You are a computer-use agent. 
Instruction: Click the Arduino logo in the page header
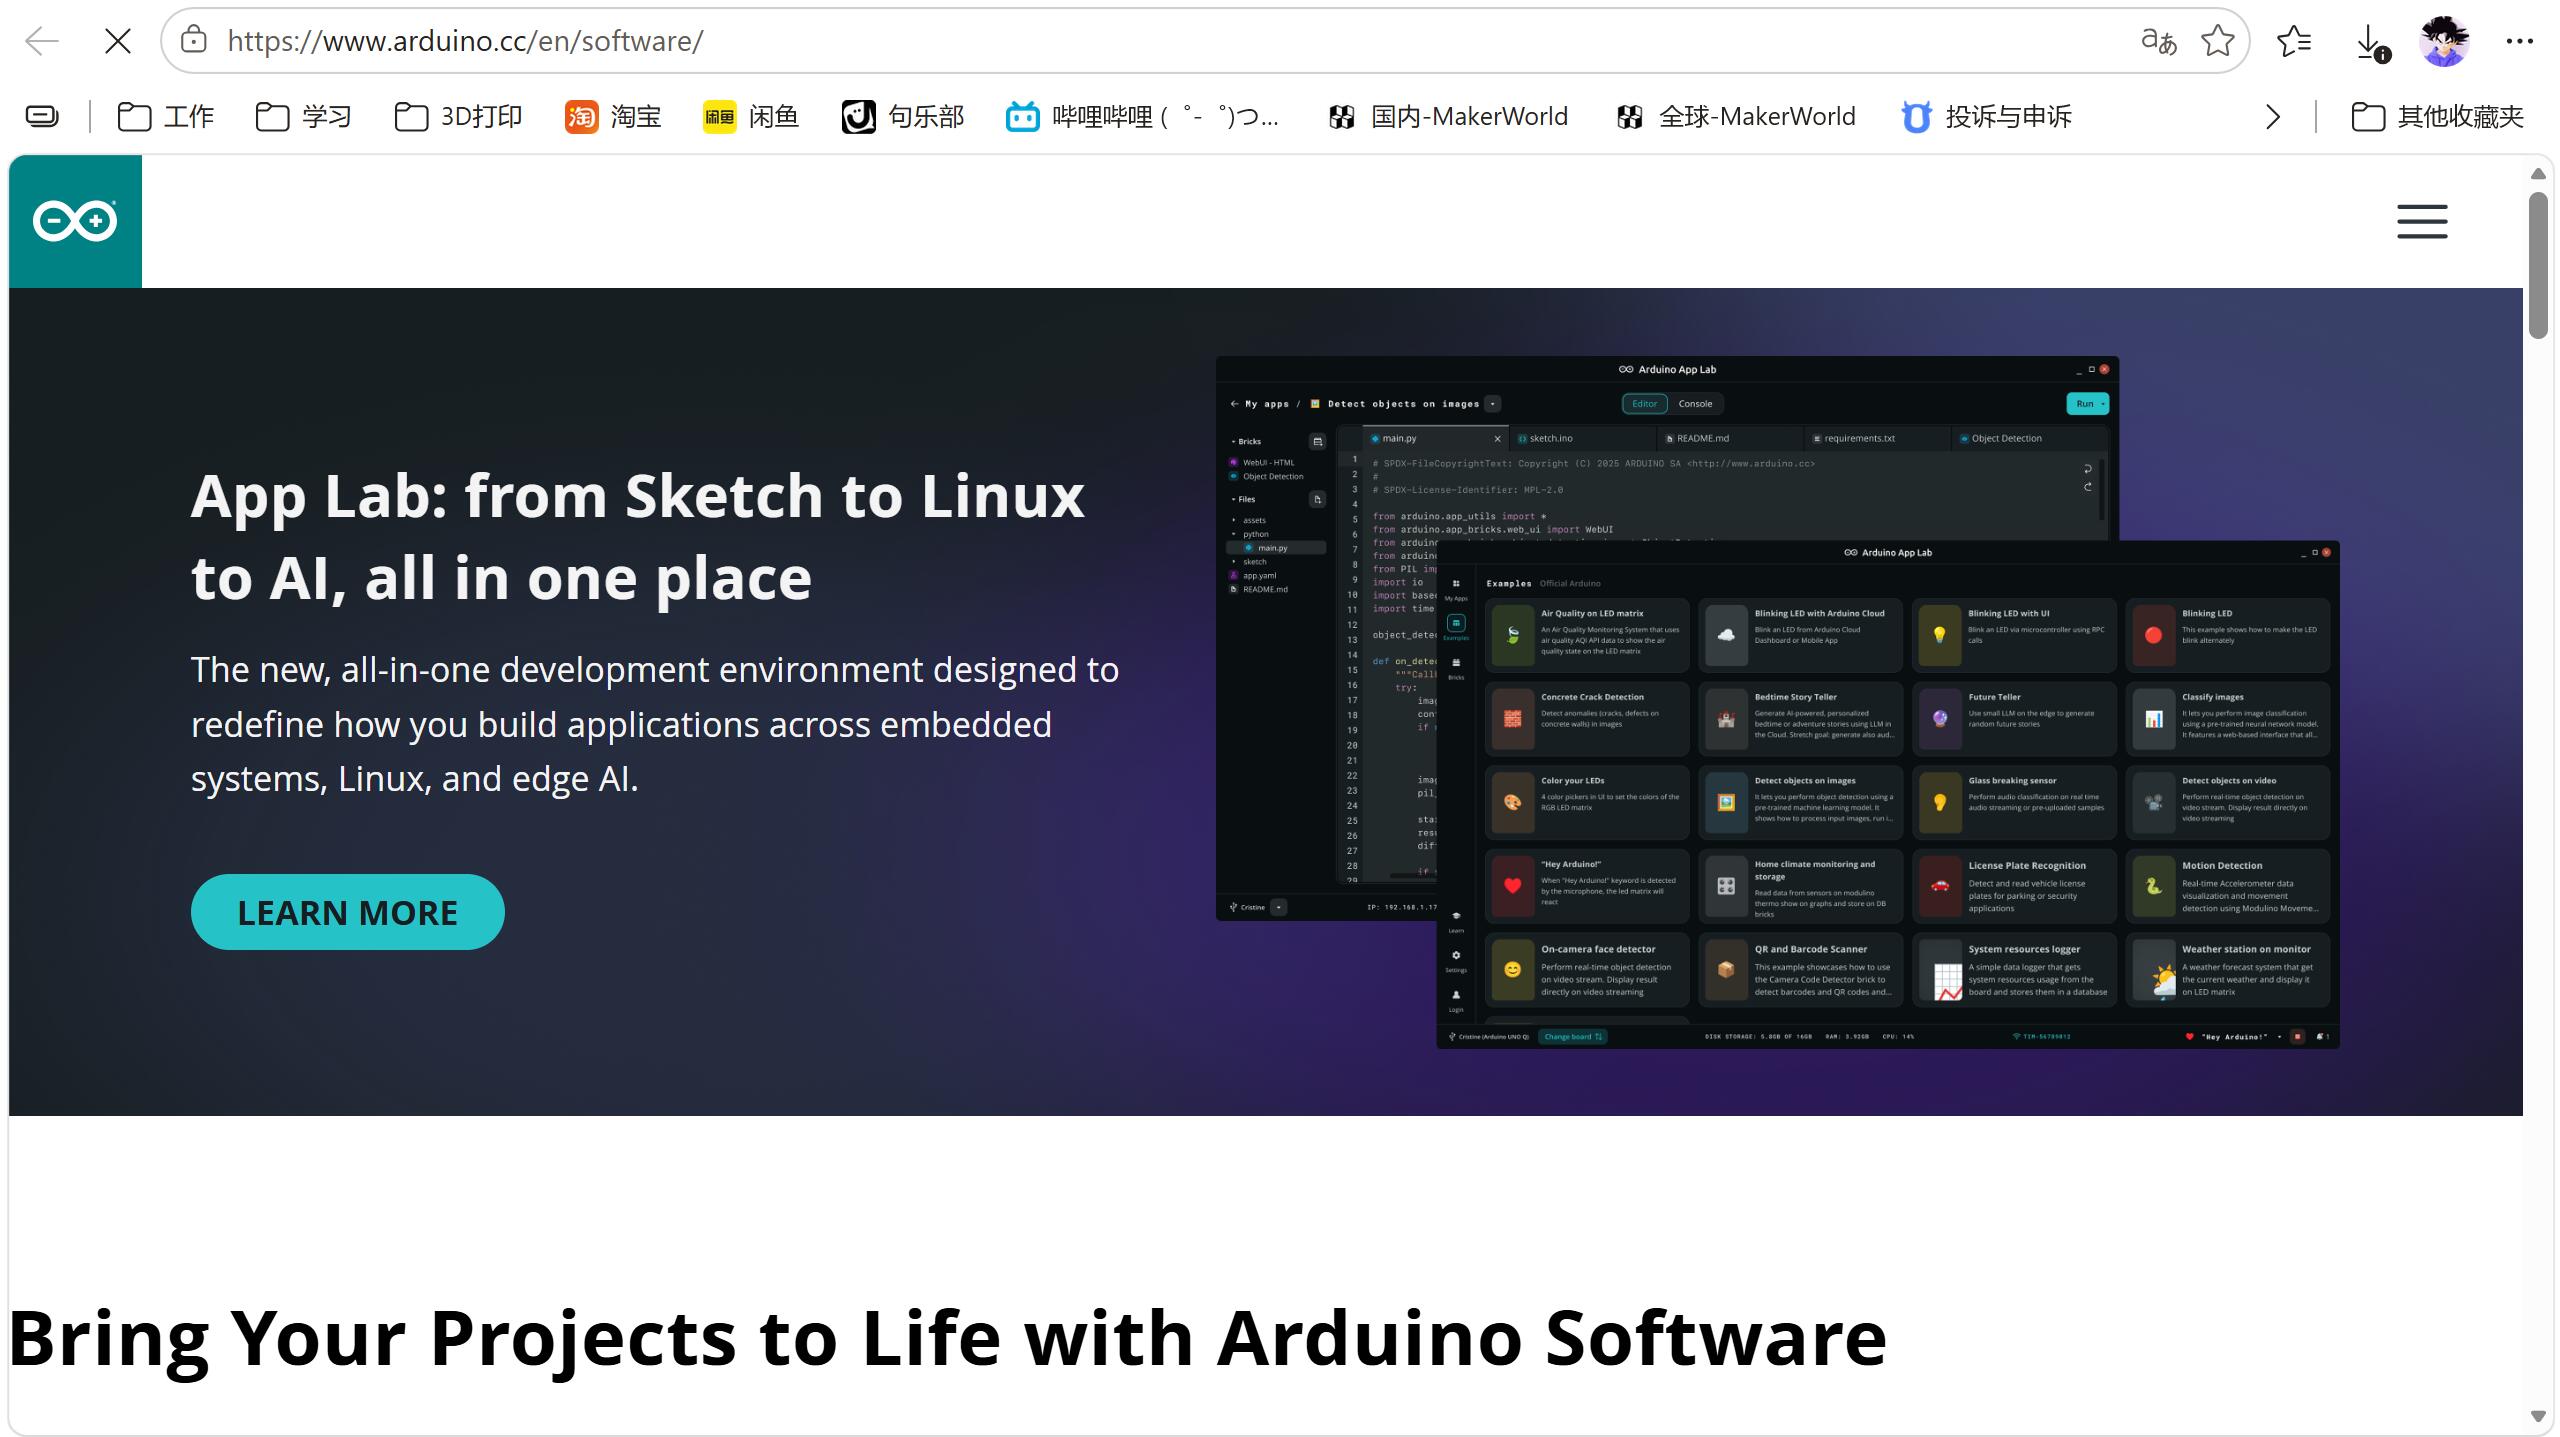pos(75,221)
